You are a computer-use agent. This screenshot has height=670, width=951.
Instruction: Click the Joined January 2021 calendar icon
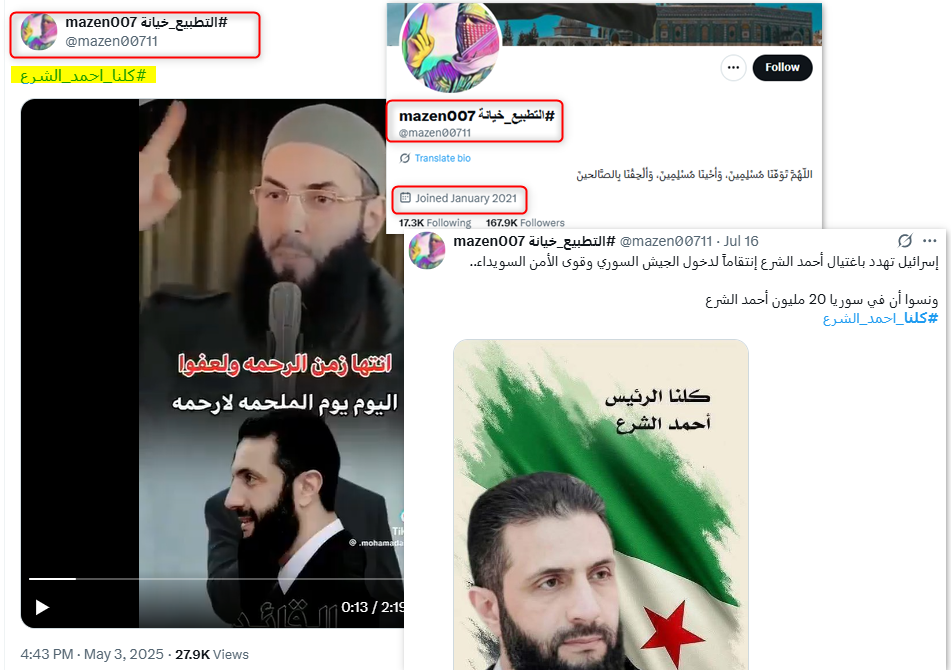405,198
